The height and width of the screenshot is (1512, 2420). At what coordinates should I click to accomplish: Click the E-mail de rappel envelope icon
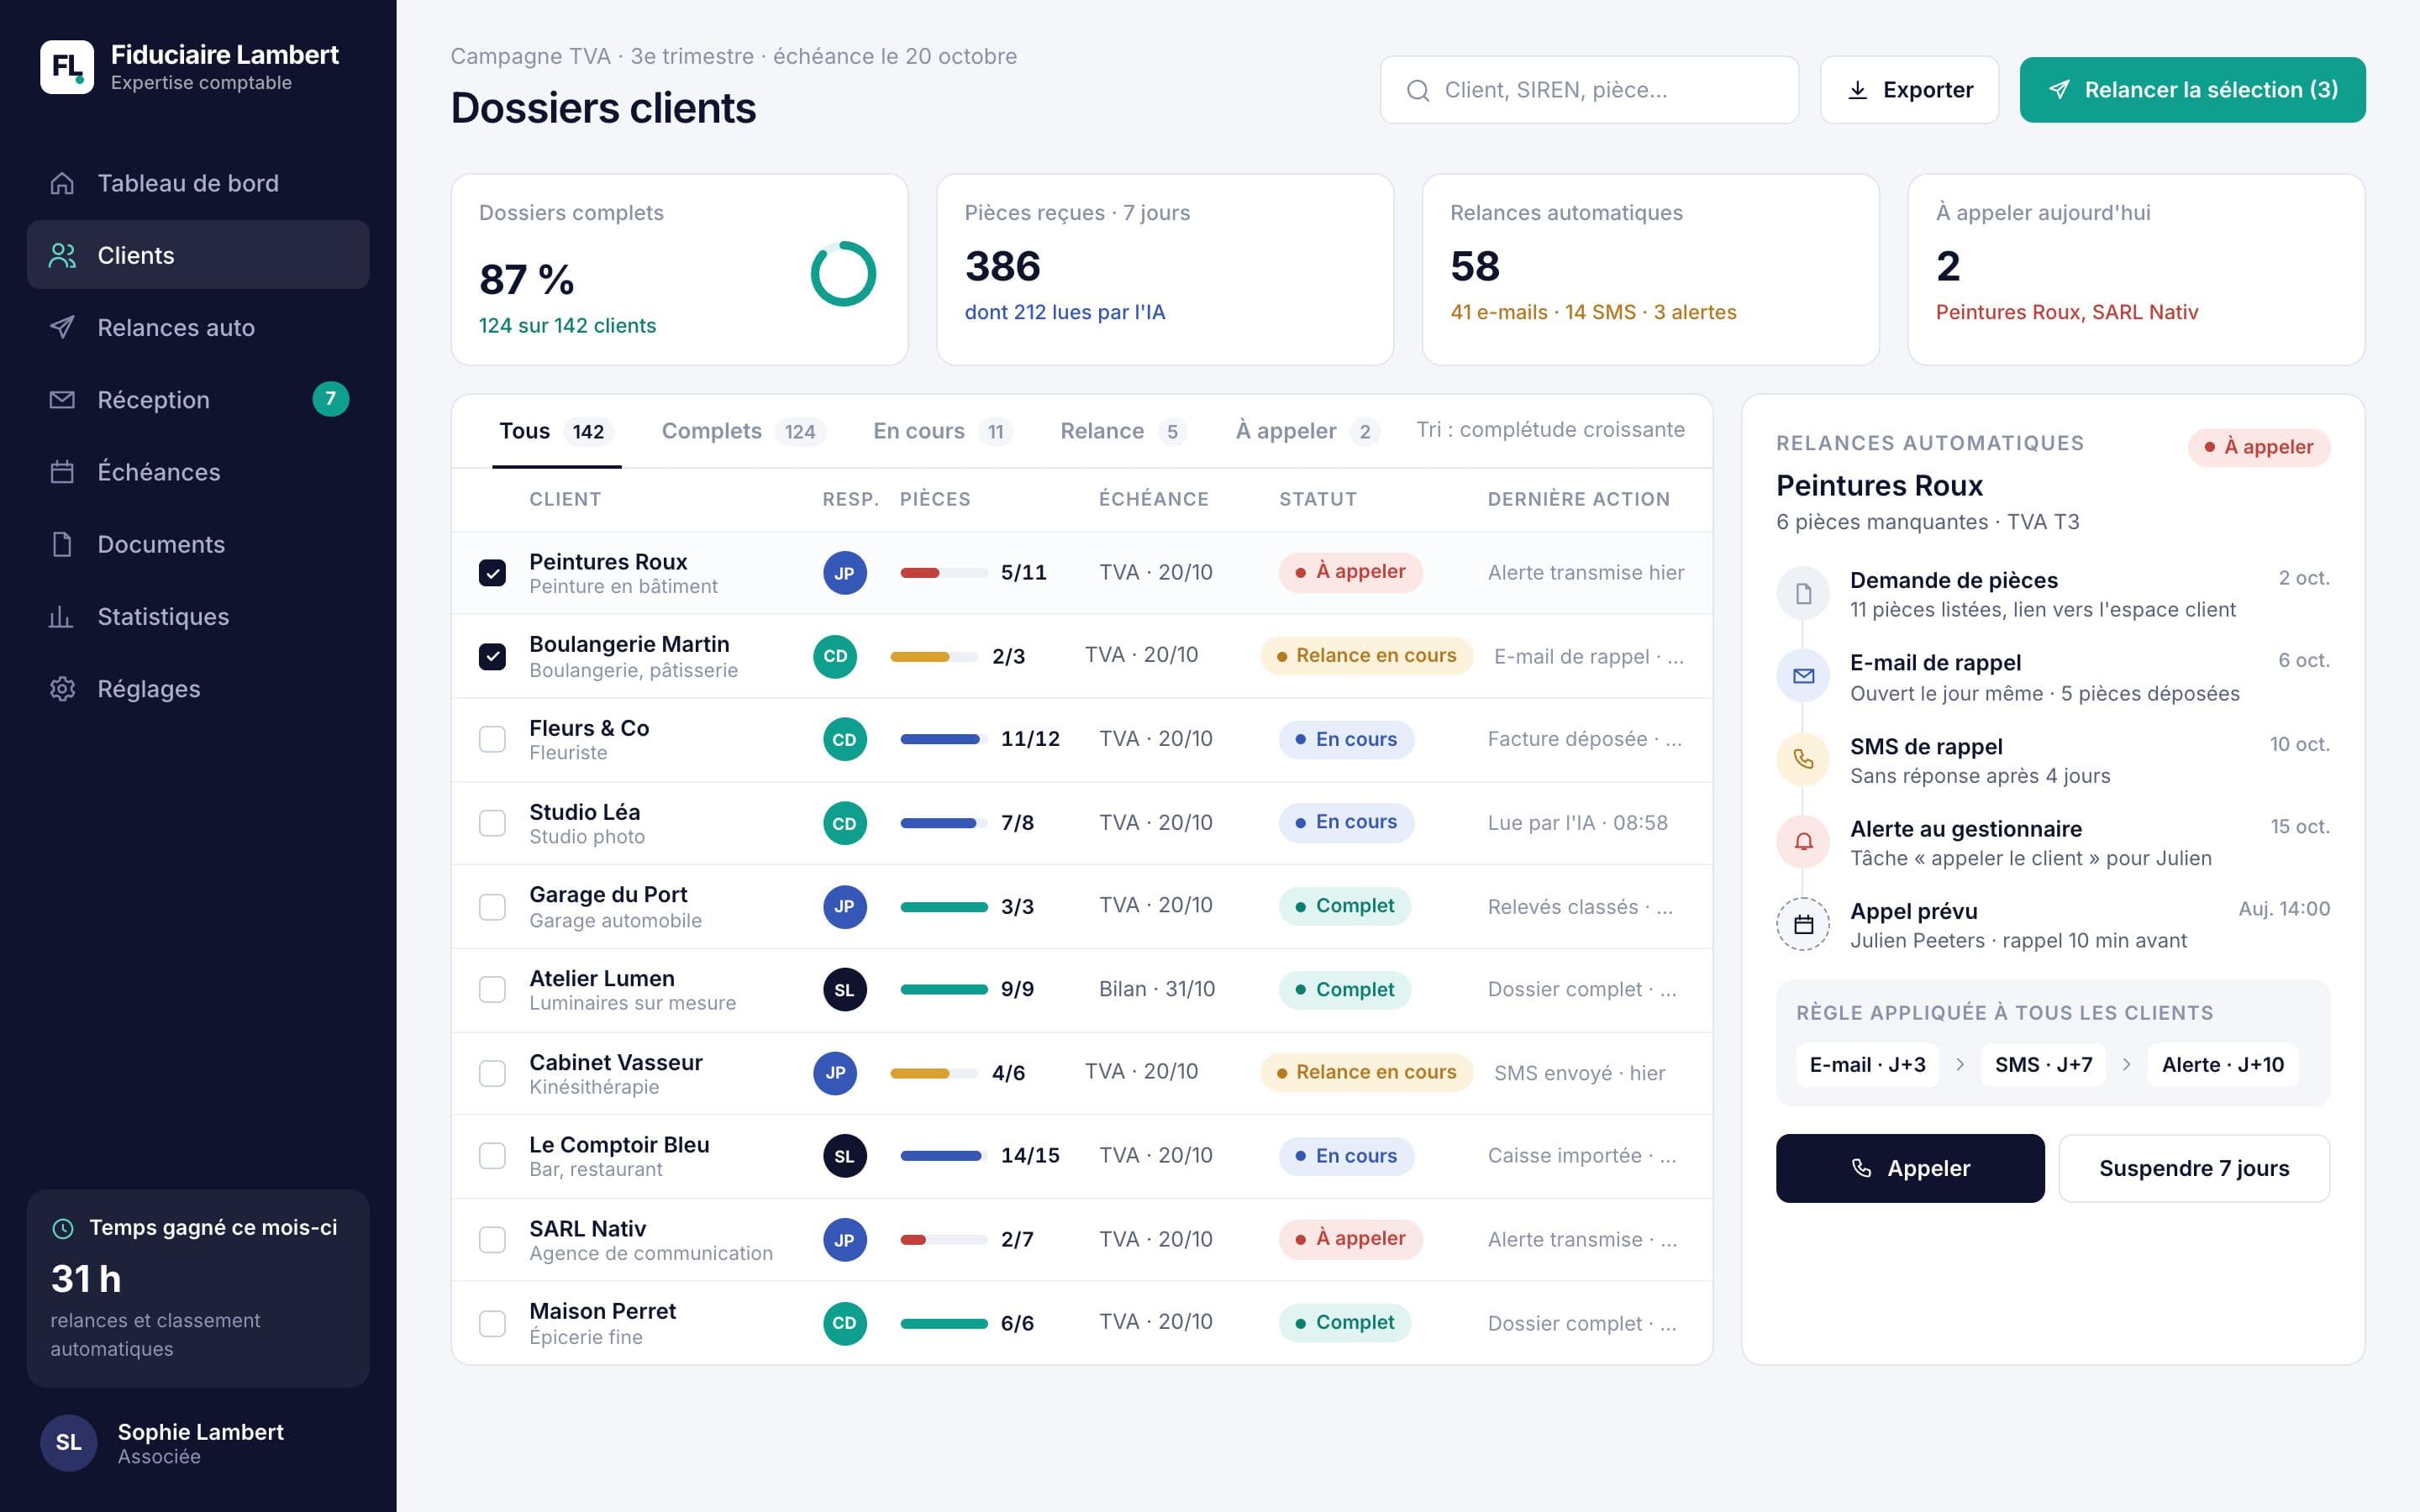1803,676
